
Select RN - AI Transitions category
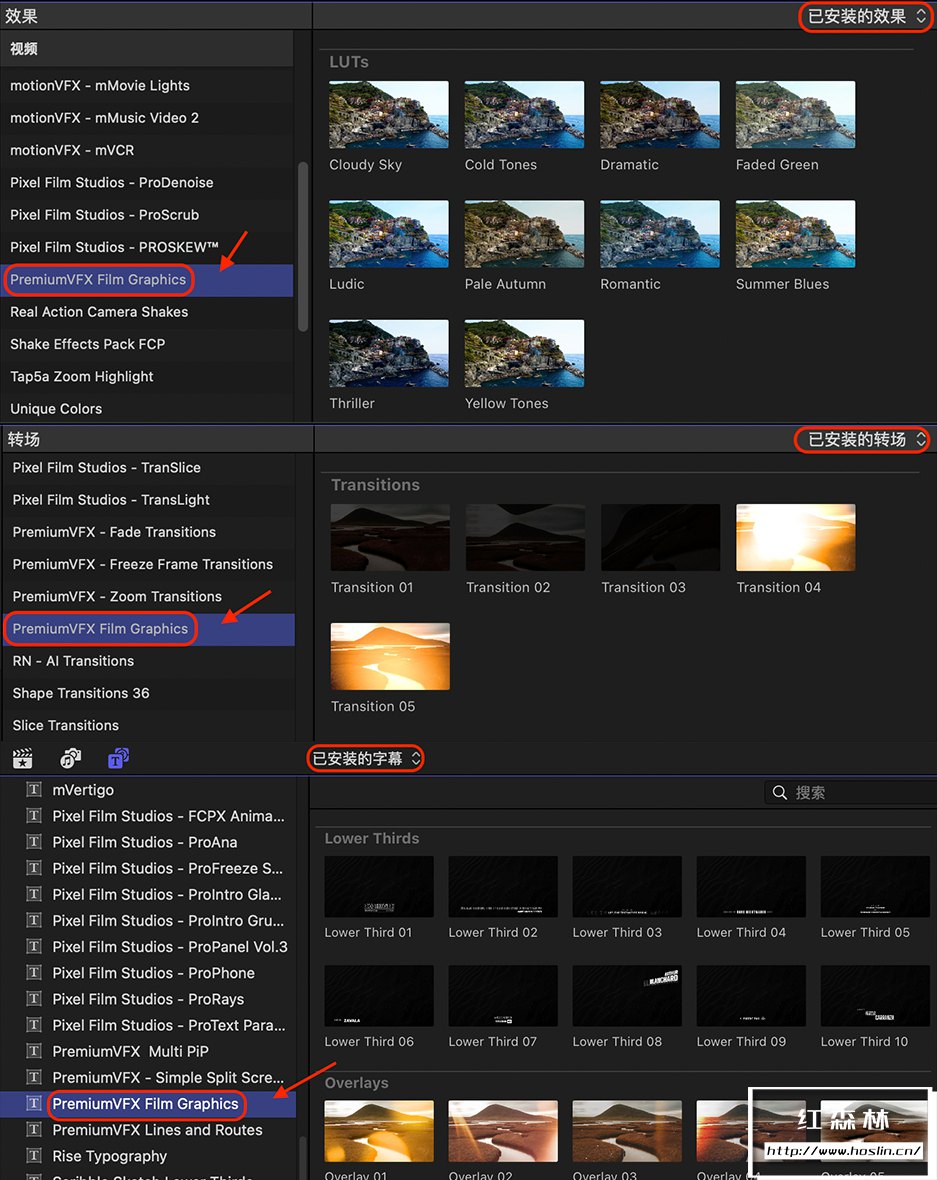coord(148,662)
